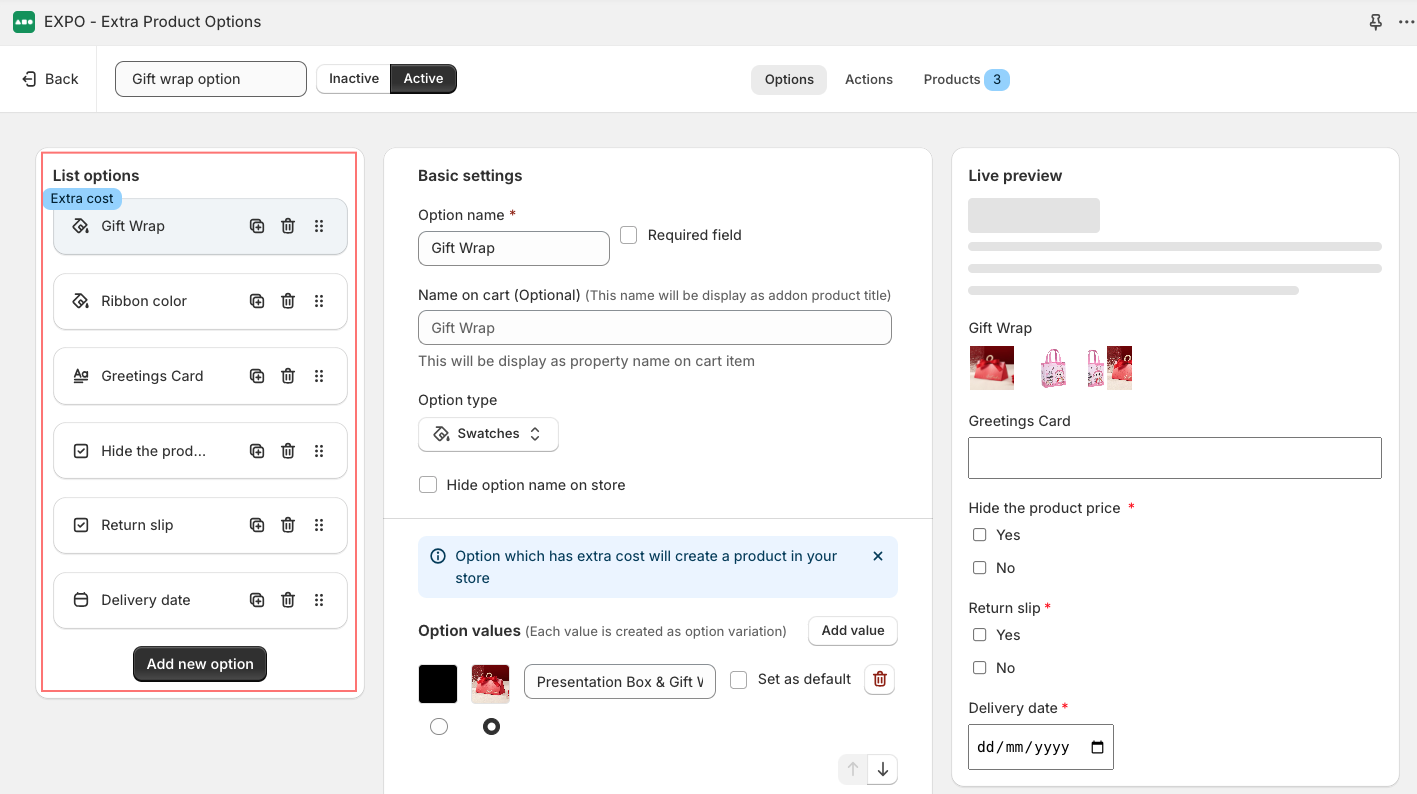
Task: Click the Hide the prod... drag handle
Action: [x=319, y=451]
